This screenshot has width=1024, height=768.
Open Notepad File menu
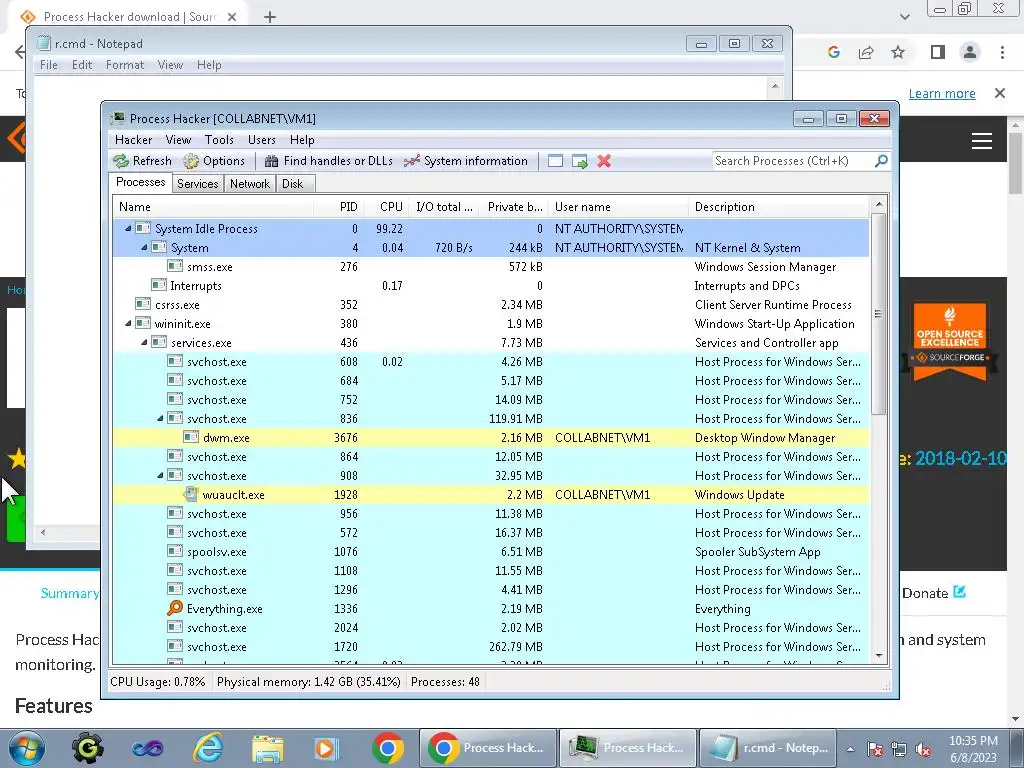48,65
